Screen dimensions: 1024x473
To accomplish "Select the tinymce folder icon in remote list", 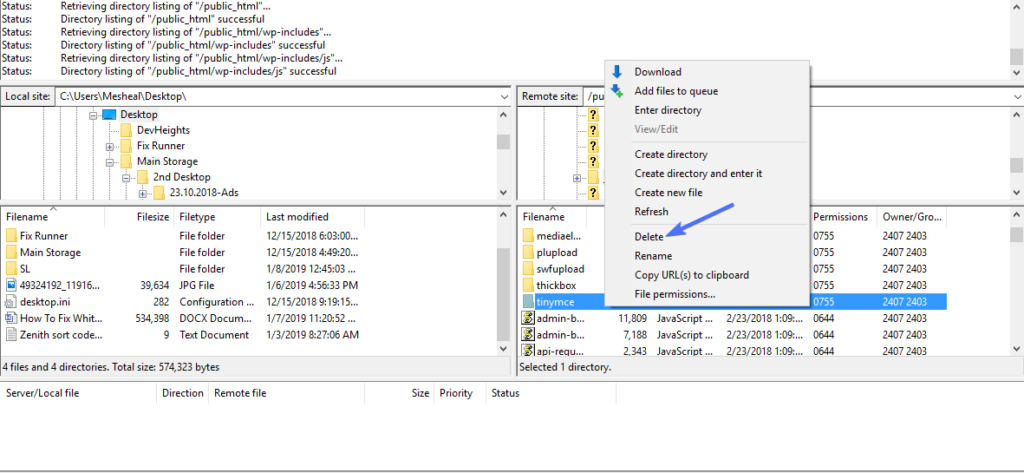I will (x=528, y=301).
